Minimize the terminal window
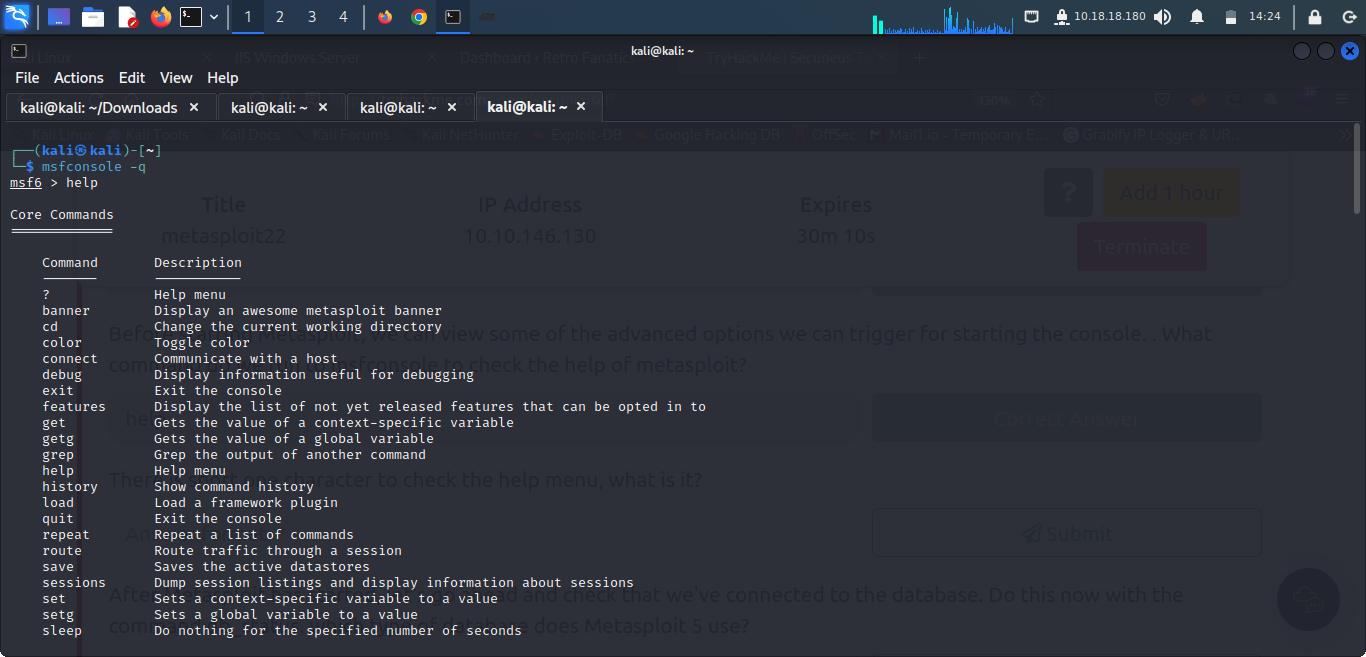1366x657 pixels. 1301,51
